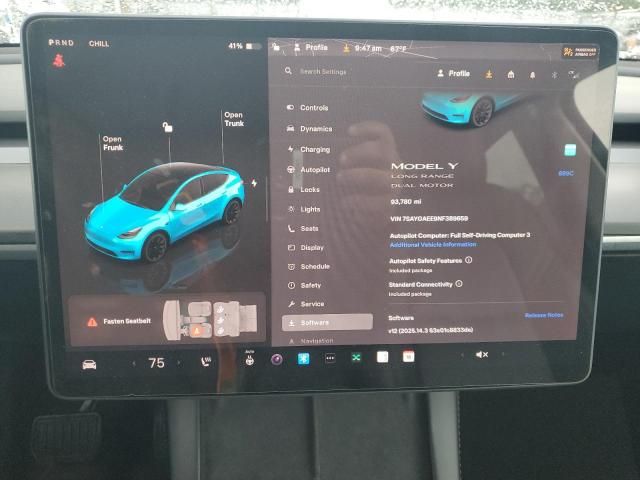
Task: Tap the charge port lightning bolt icon
Action: [254, 183]
